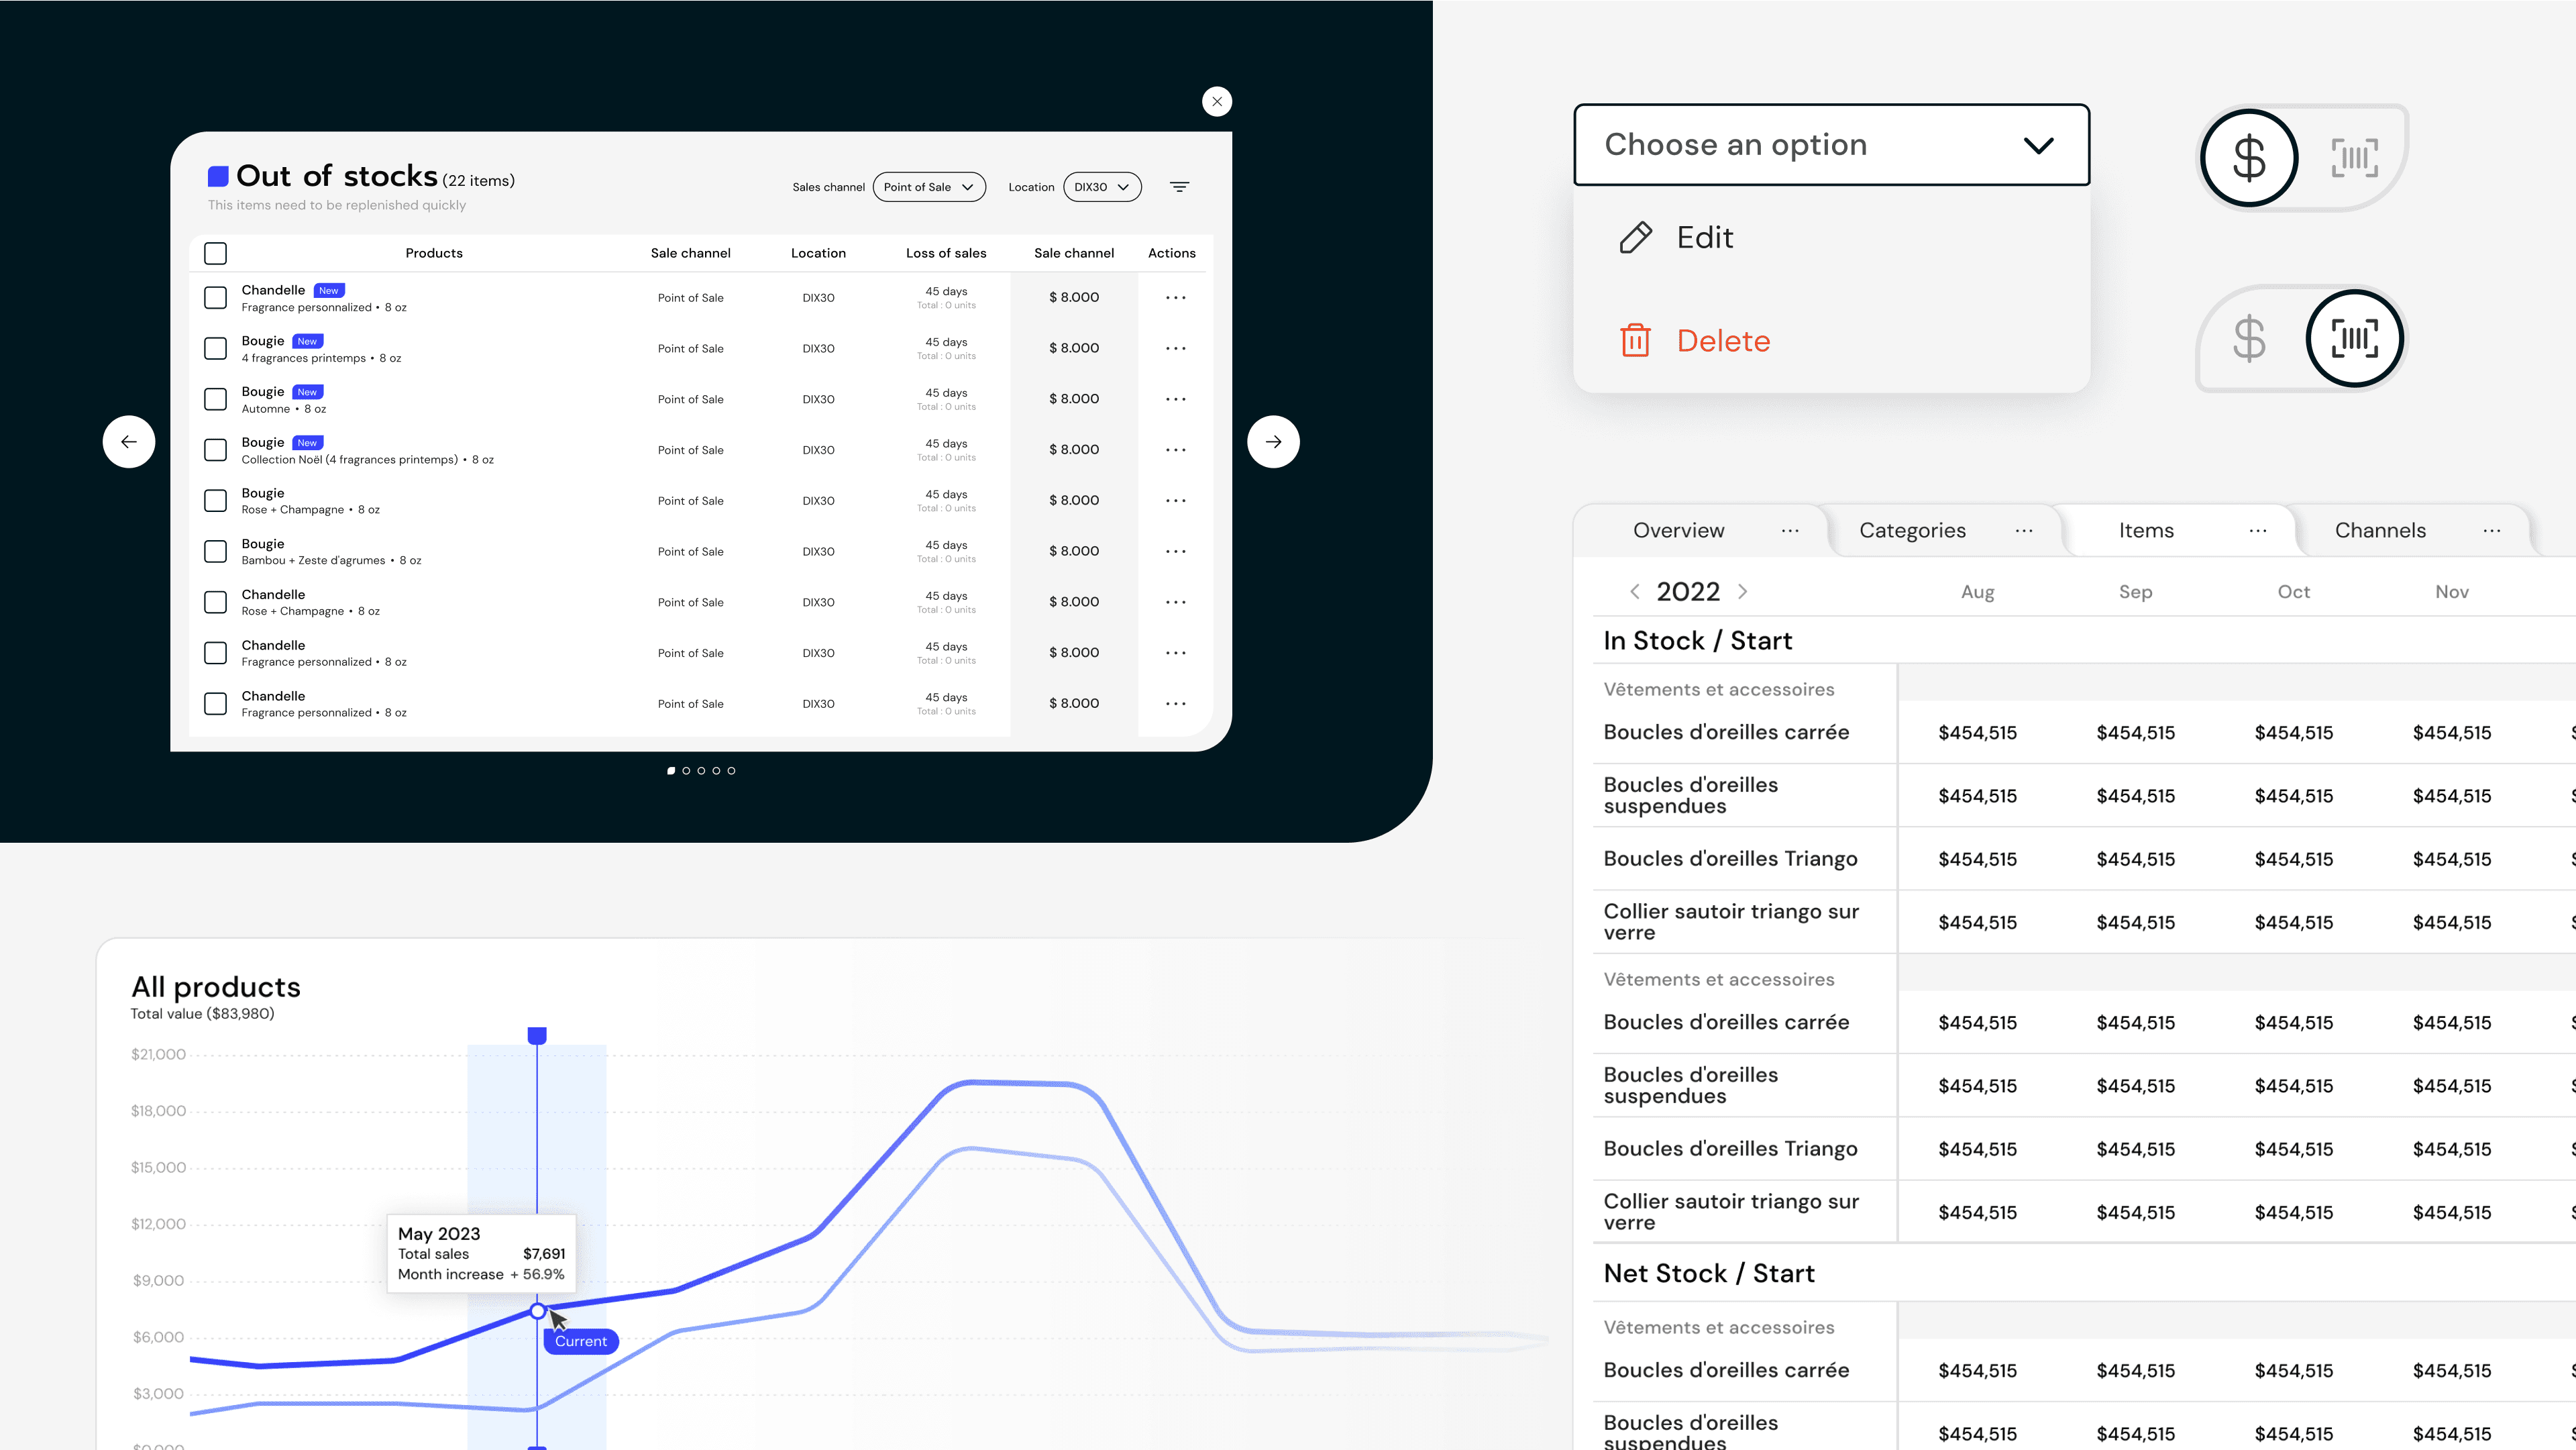Viewport: 2576px width, 1450px height.
Task: Open the Point of Sale sales channel dropdown
Action: point(928,187)
